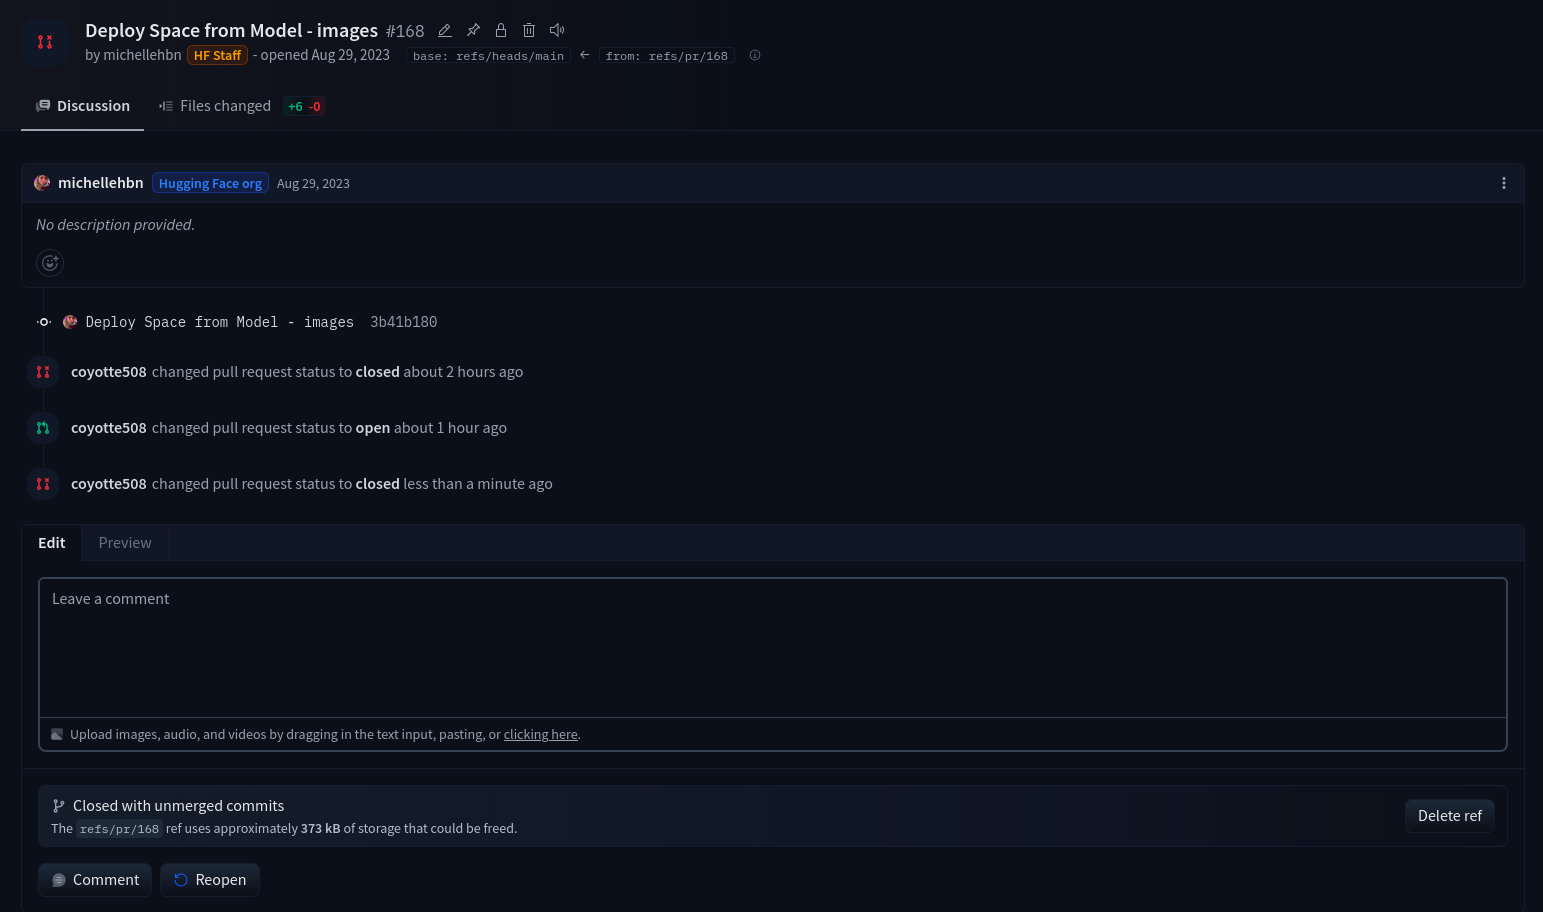Click the 'clicking here' upload link

[x=540, y=735]
